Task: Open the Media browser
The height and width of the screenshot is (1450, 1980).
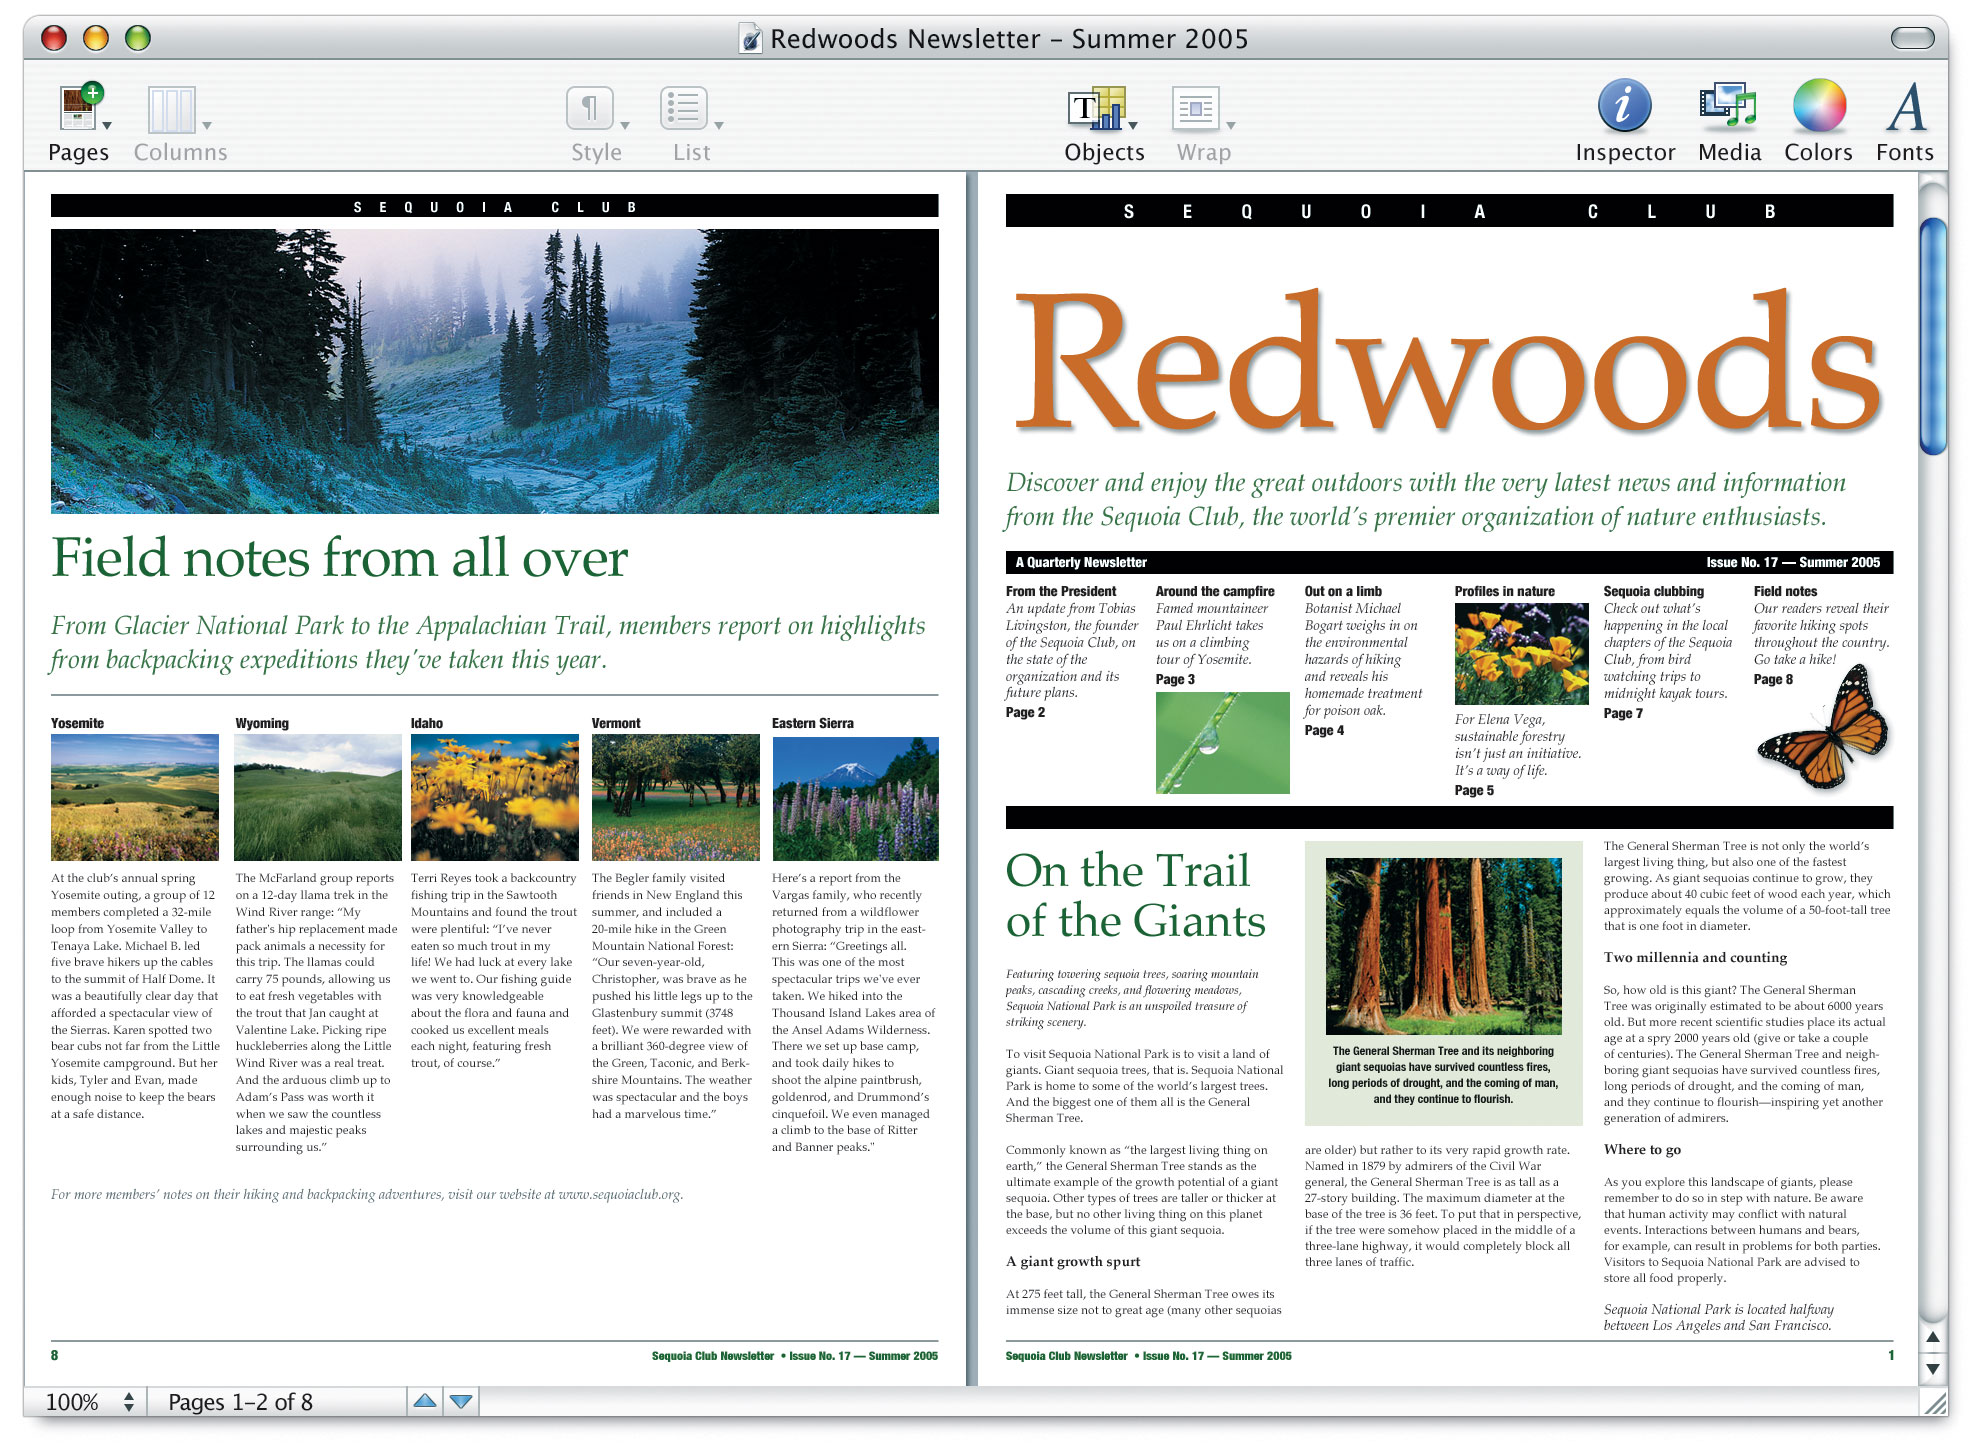Action: coord(1728,106)
